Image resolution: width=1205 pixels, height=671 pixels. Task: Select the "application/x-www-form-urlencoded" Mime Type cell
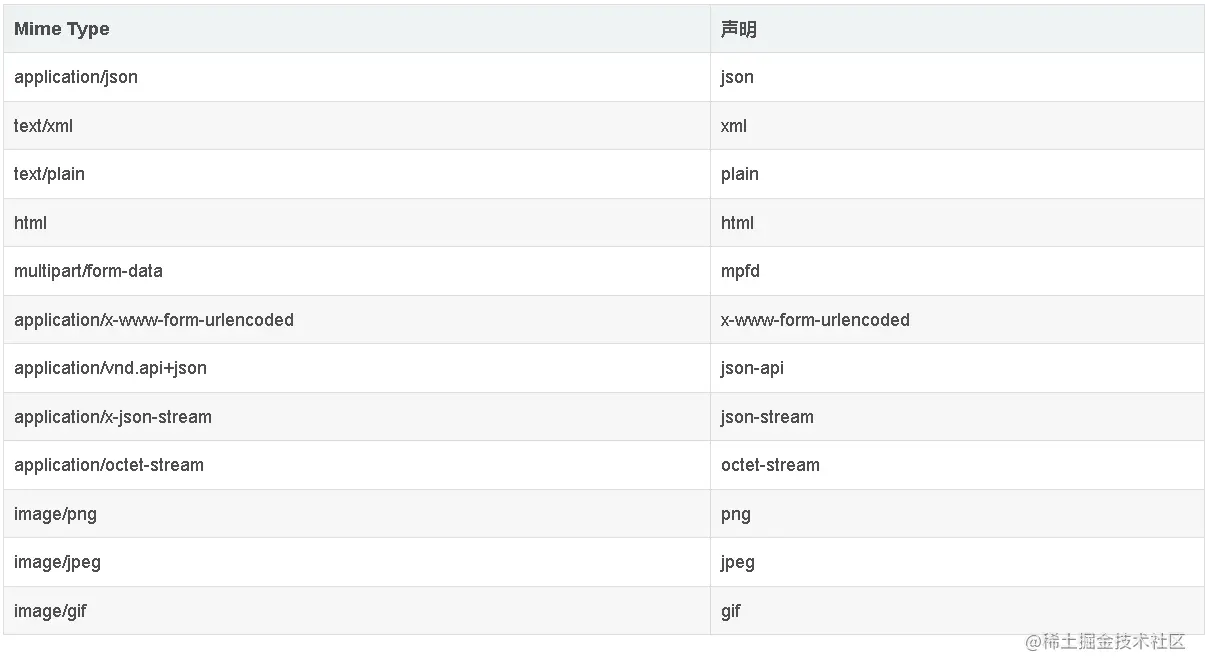click(154, 320)
